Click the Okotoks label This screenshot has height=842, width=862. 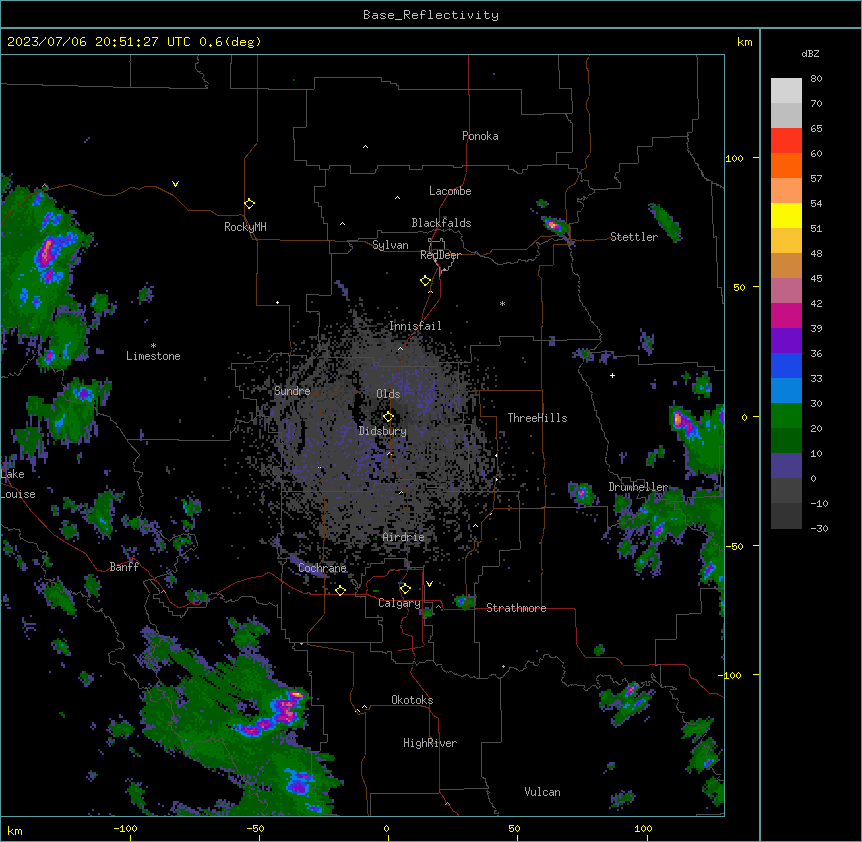[412, 700]
